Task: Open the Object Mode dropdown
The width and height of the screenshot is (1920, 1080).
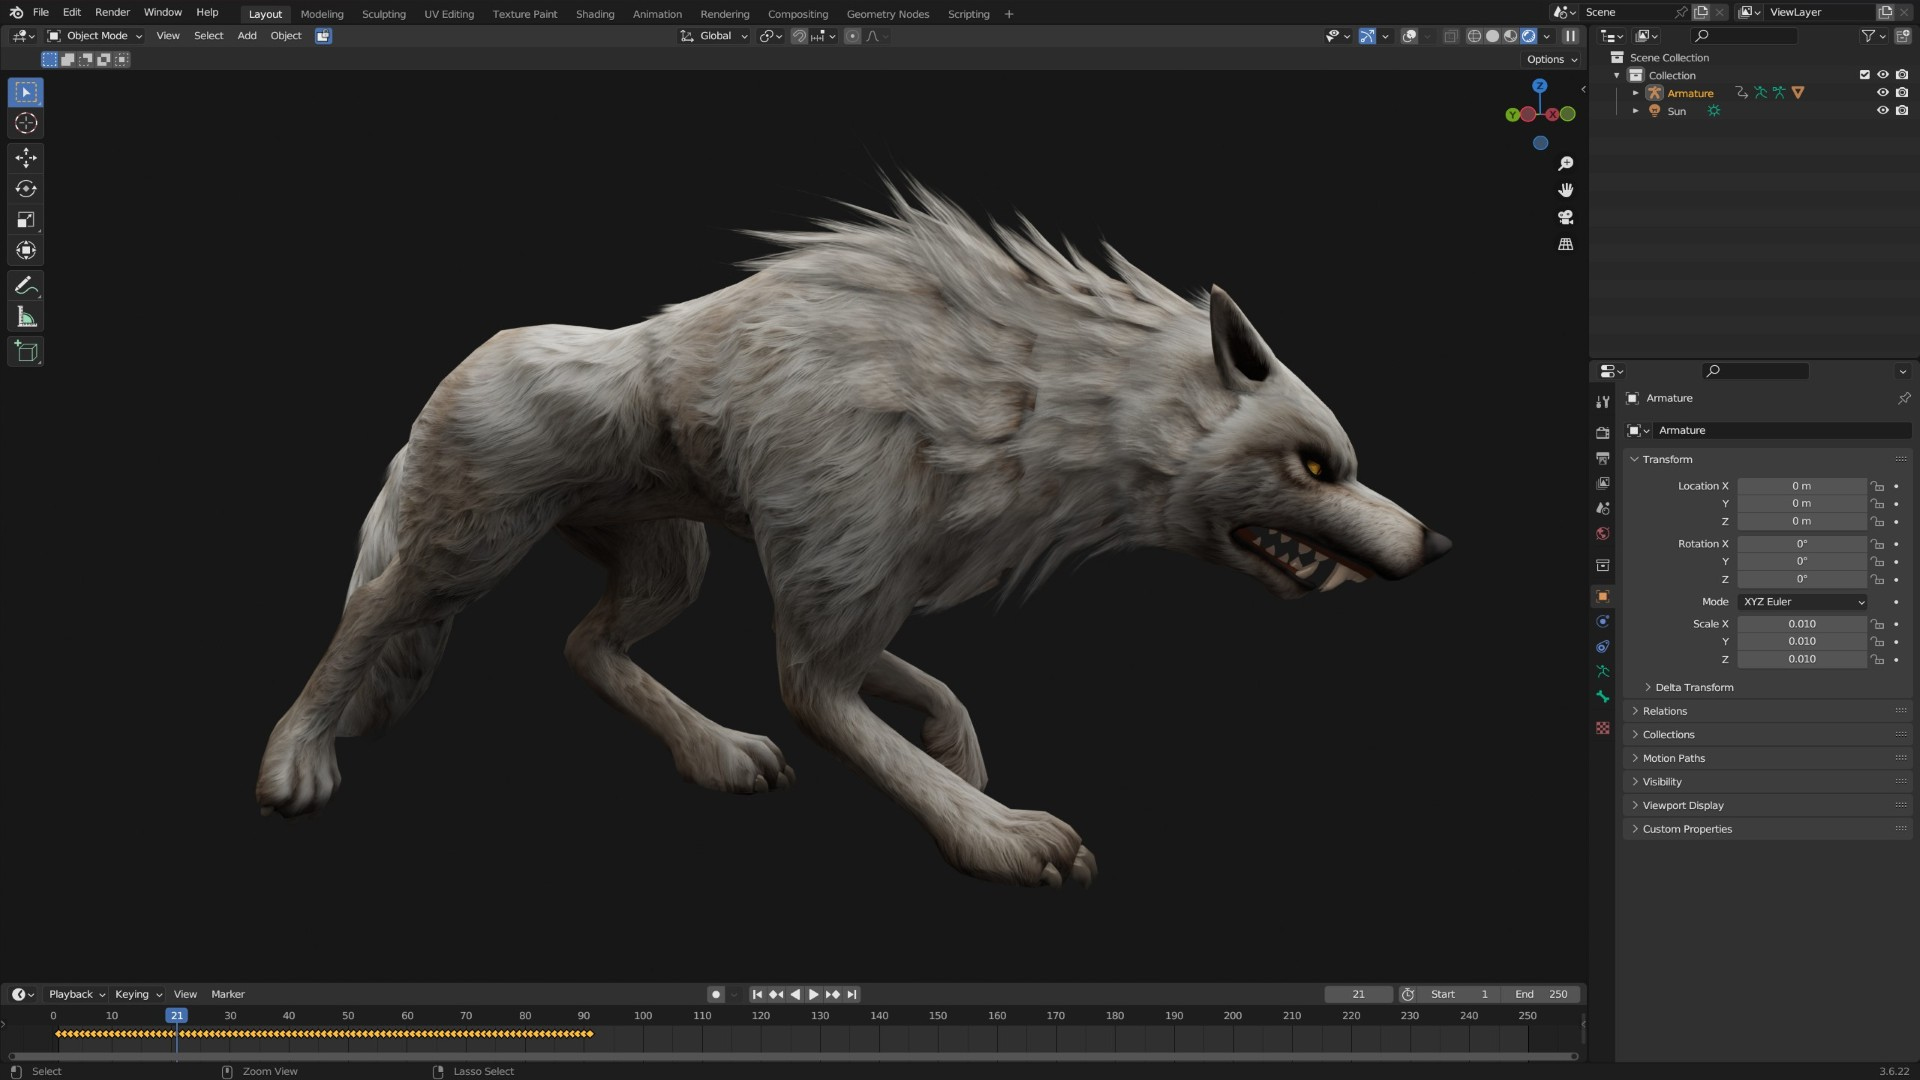Action: coord(95,36)
